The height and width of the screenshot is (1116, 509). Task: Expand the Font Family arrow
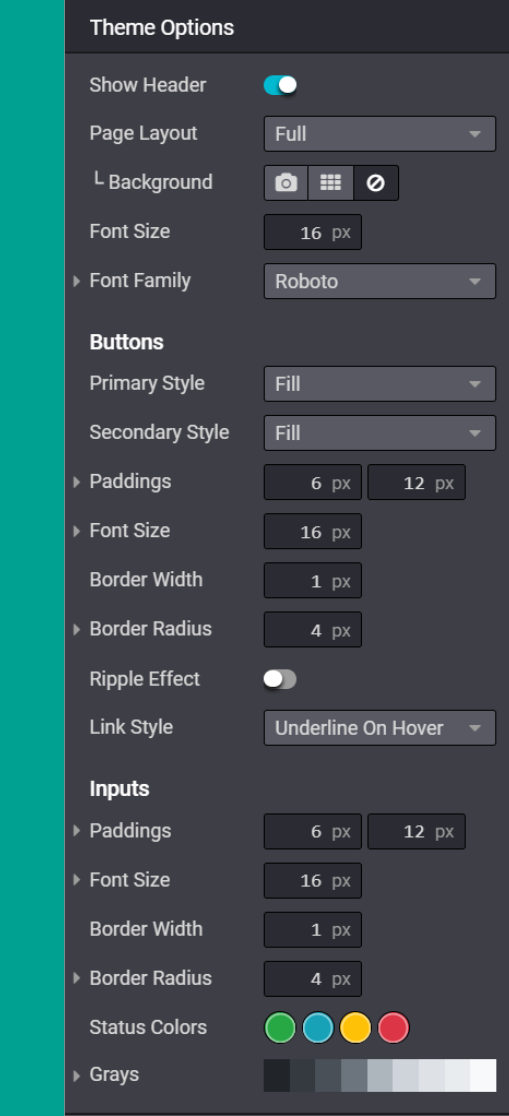pyautogui.click(x=77, y=281)
